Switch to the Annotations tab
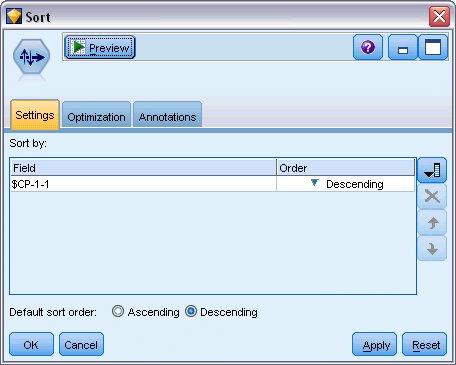The image size is (456, 365). [167, 115]
